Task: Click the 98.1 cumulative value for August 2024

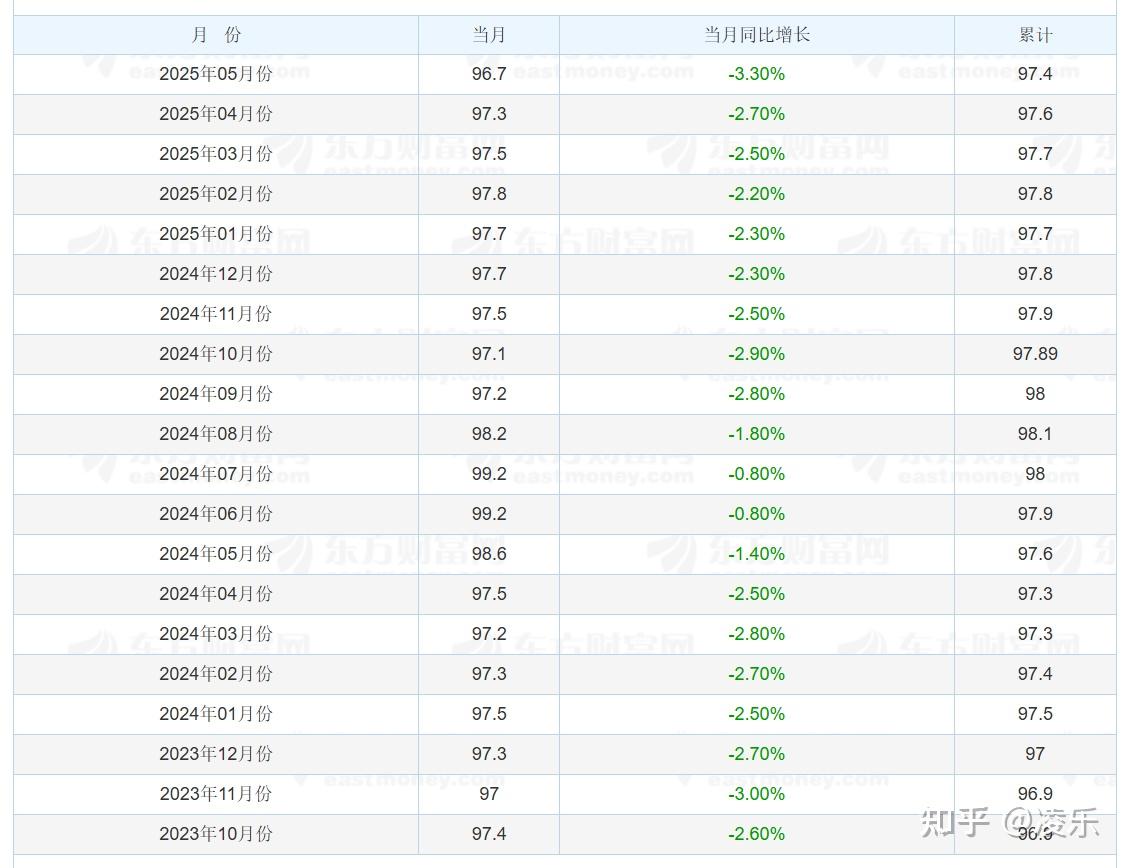Action: (1035, 434)
